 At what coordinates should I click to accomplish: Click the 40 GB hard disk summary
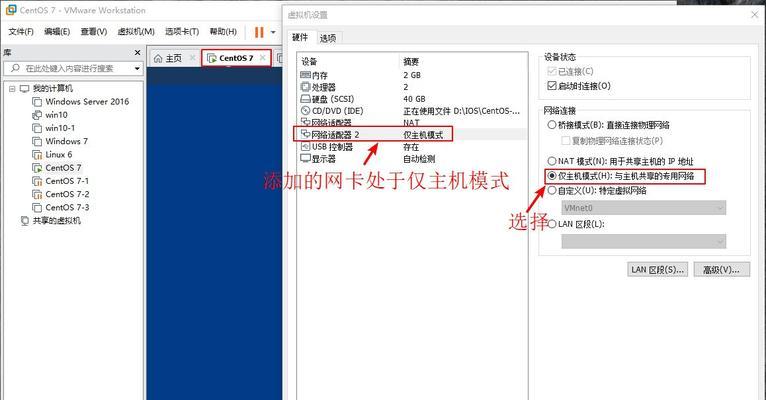(414, 99)
